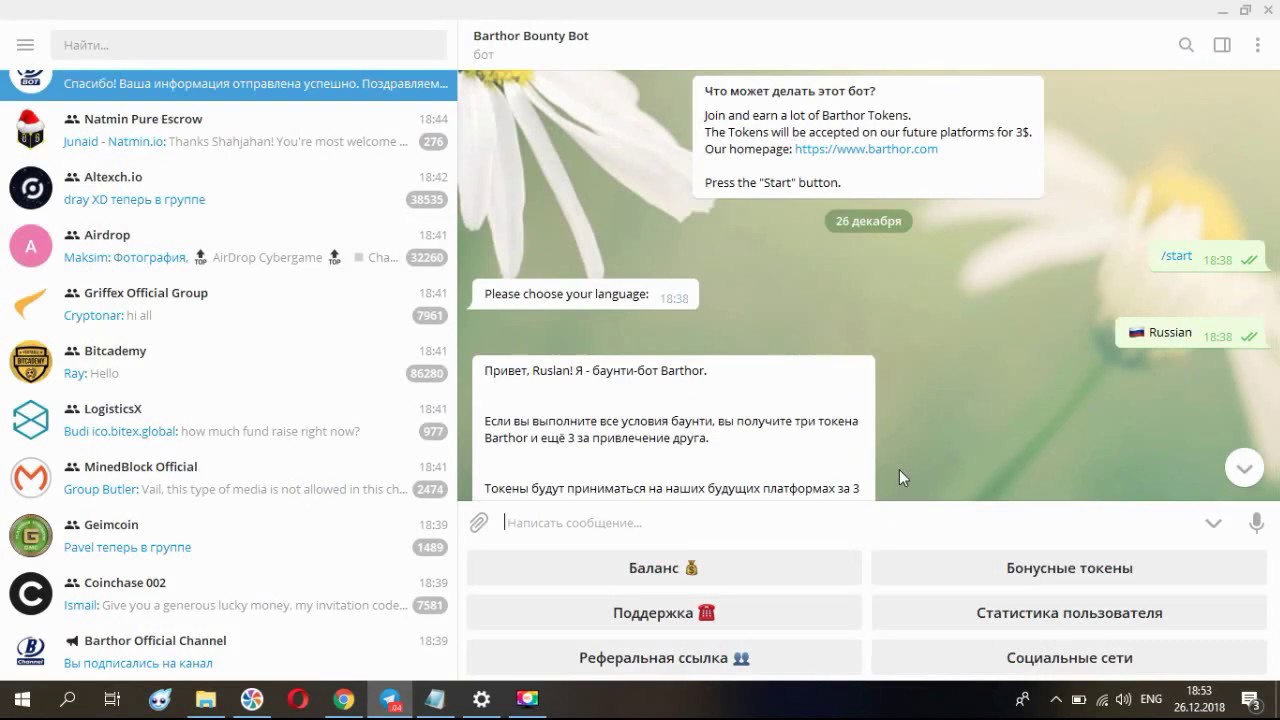Screen dimensions: 1280x720
Task: Hide the bot keyboard with the chevron
Action: click(x=1213, y=523)
